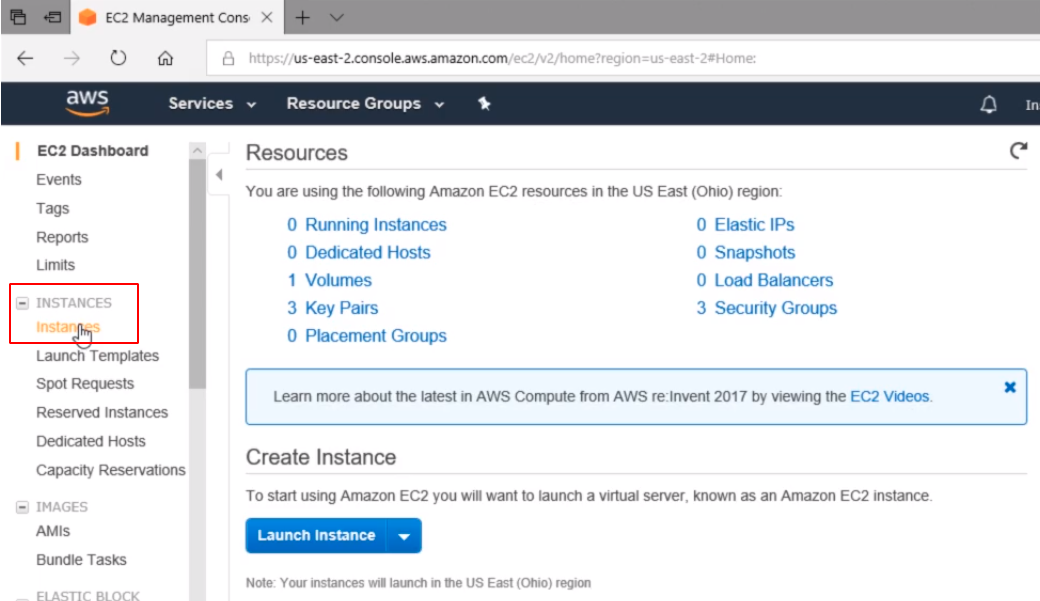Viewport: 1040px width, 601px height.
Task: Open the Services menu
Action: [212, 104]
